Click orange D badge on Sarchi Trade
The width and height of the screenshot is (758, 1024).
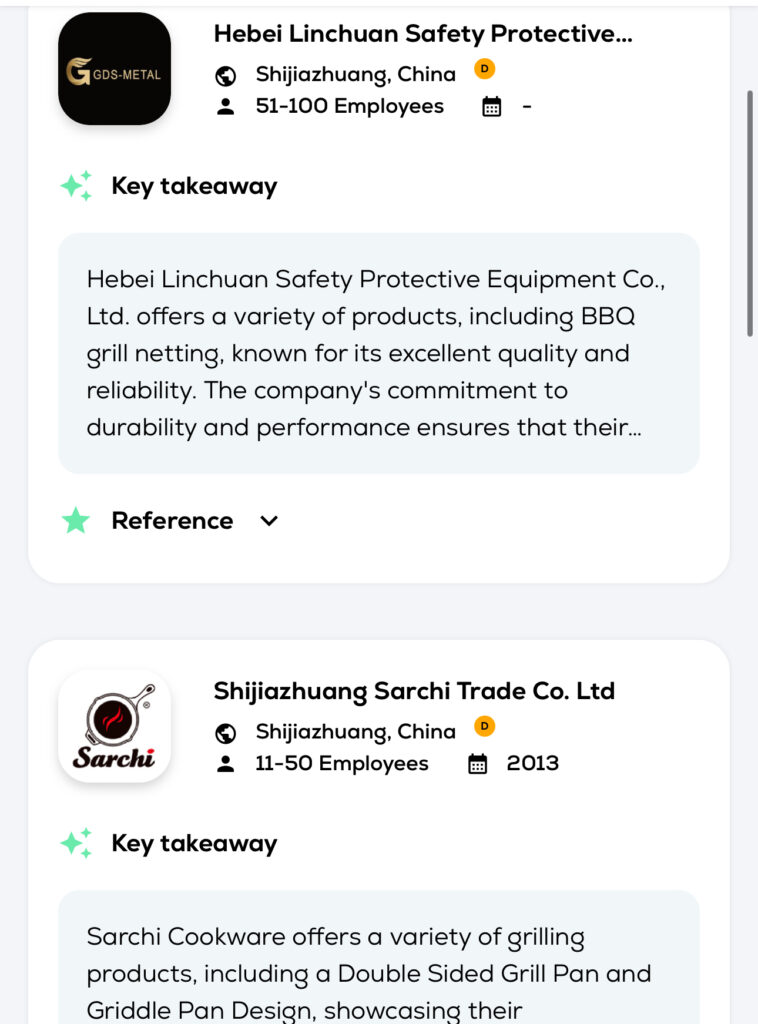[484, 726]
